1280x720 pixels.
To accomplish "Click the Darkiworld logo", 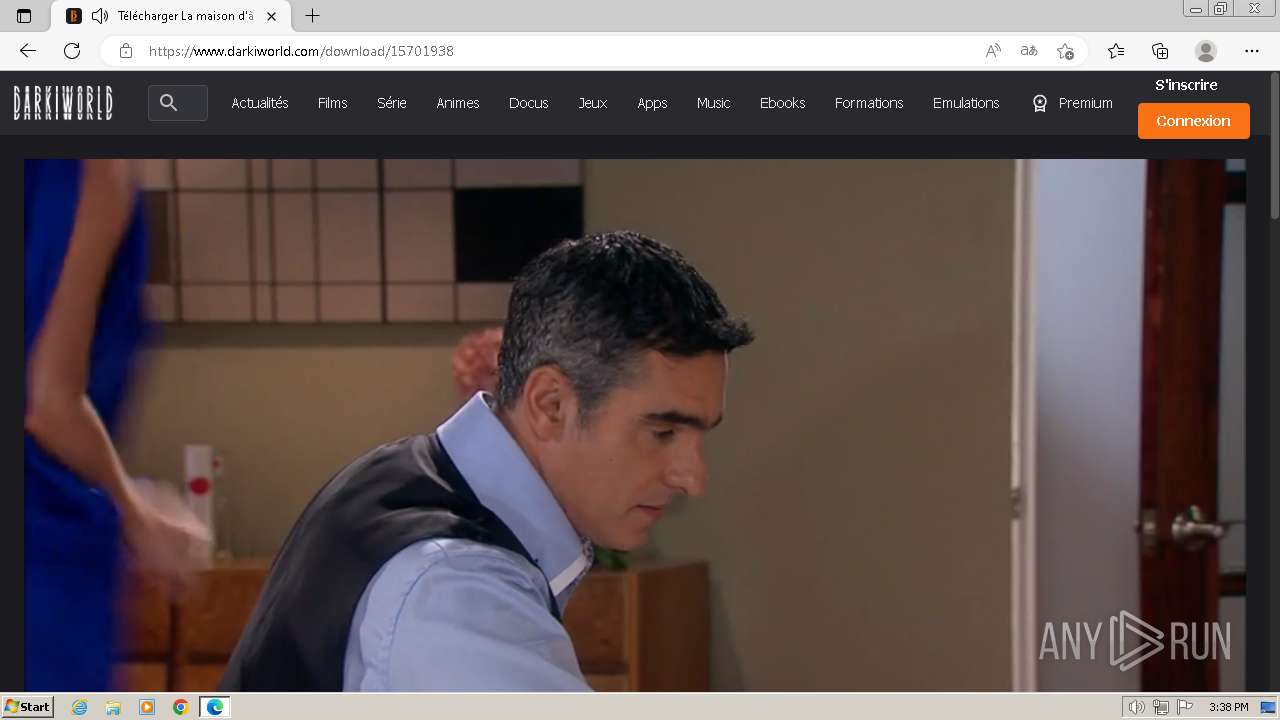I will [x=63, y=103].
